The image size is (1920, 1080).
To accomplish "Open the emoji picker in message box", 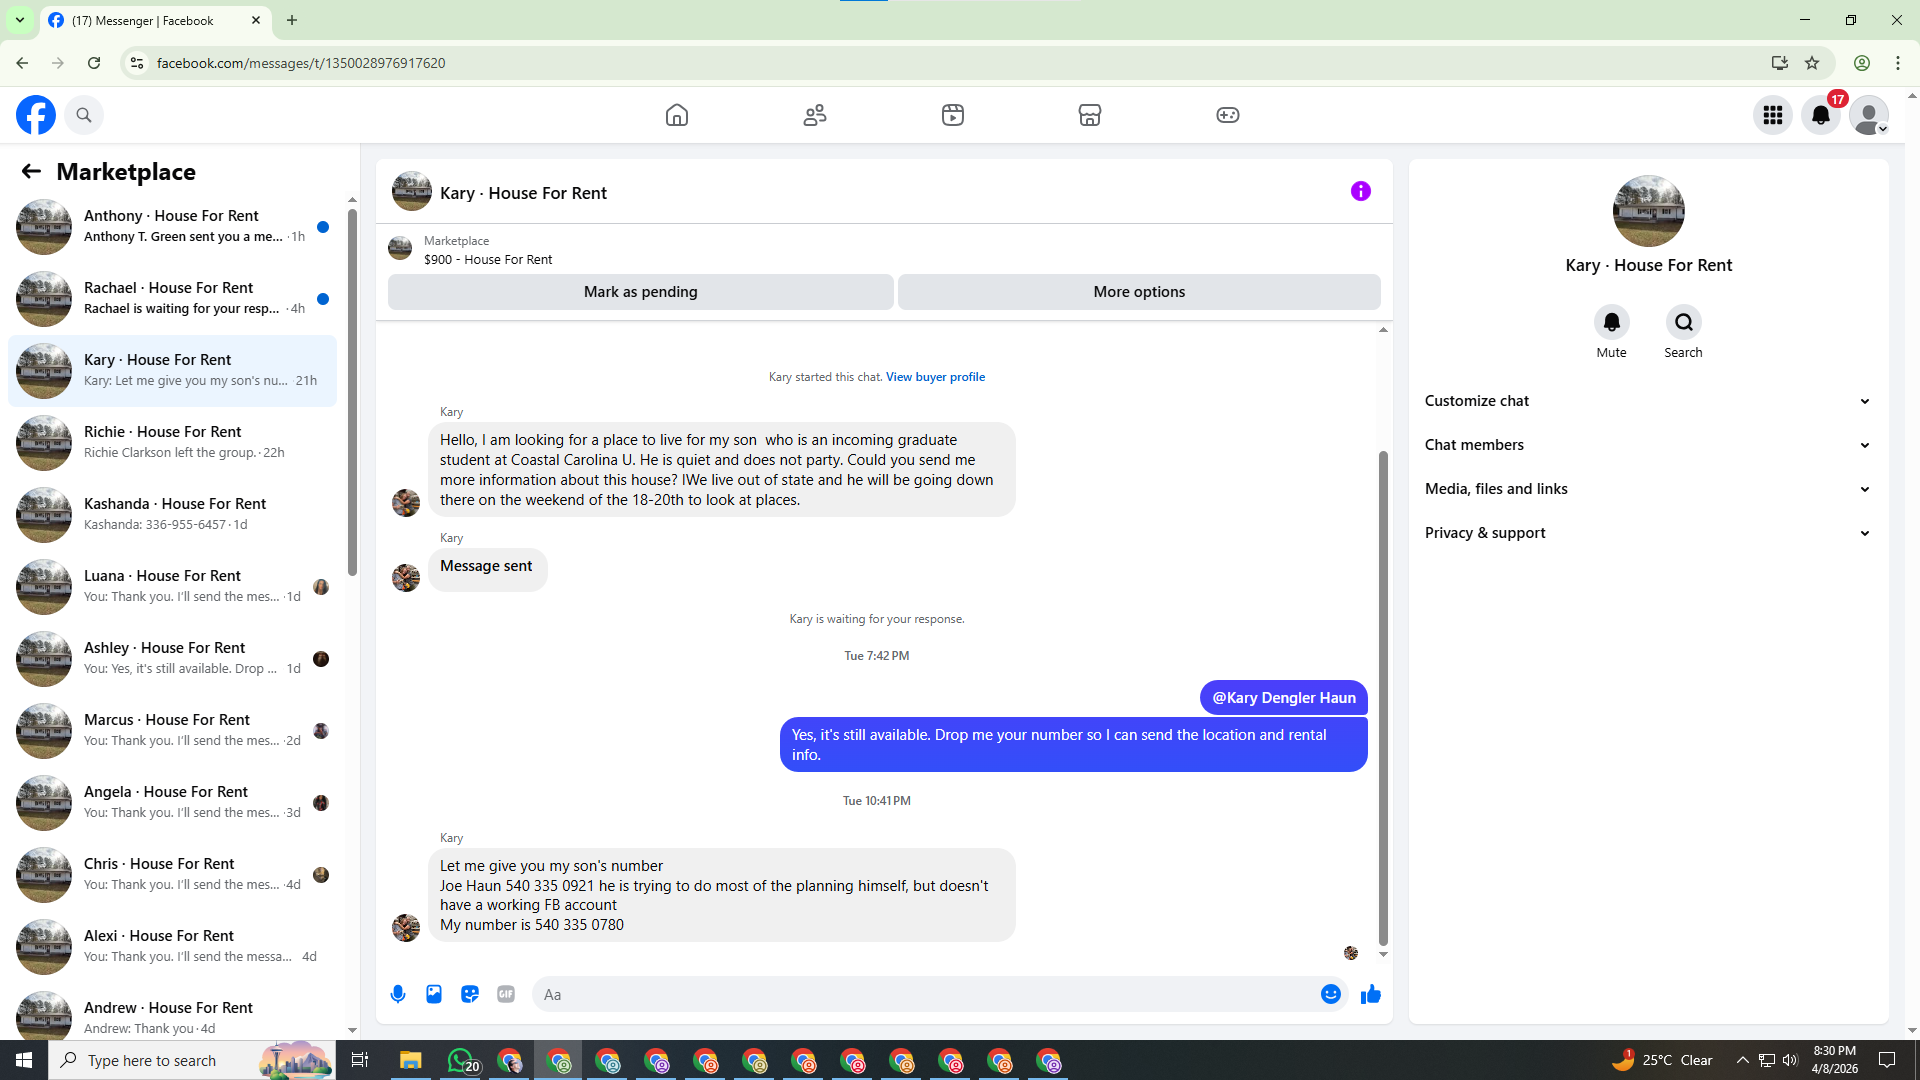I will click(x=1330, y=994).
